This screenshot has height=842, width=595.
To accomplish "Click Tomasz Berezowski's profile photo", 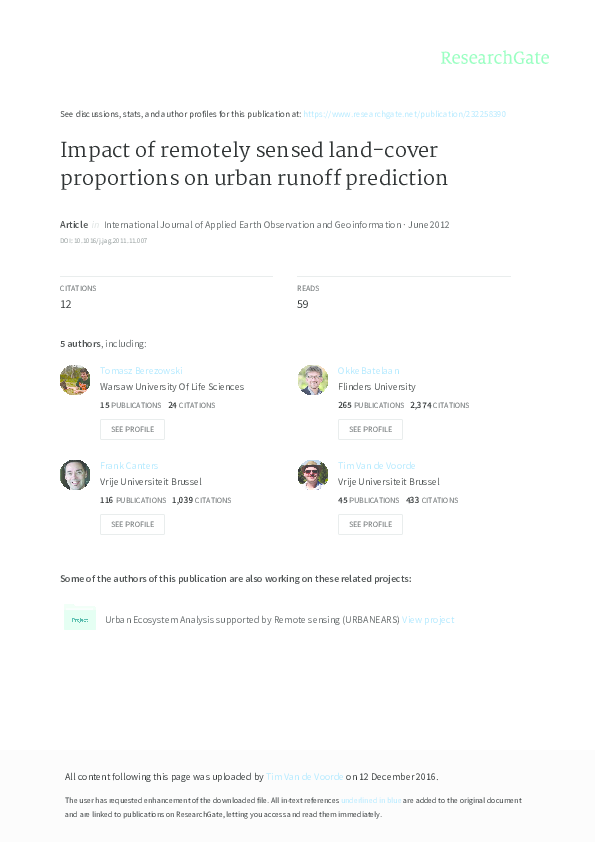I will click(x=75, y=380).
